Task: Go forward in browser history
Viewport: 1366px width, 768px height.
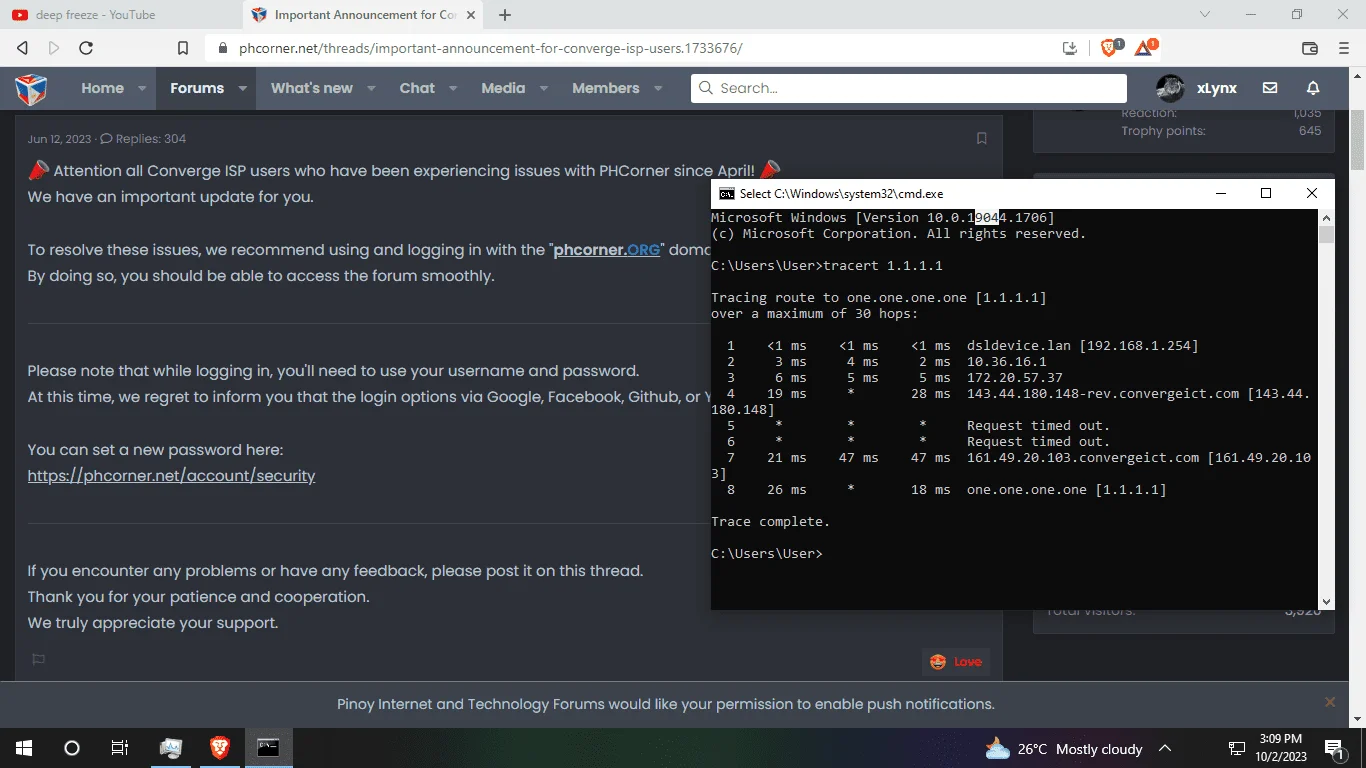Action: [54, 48]
